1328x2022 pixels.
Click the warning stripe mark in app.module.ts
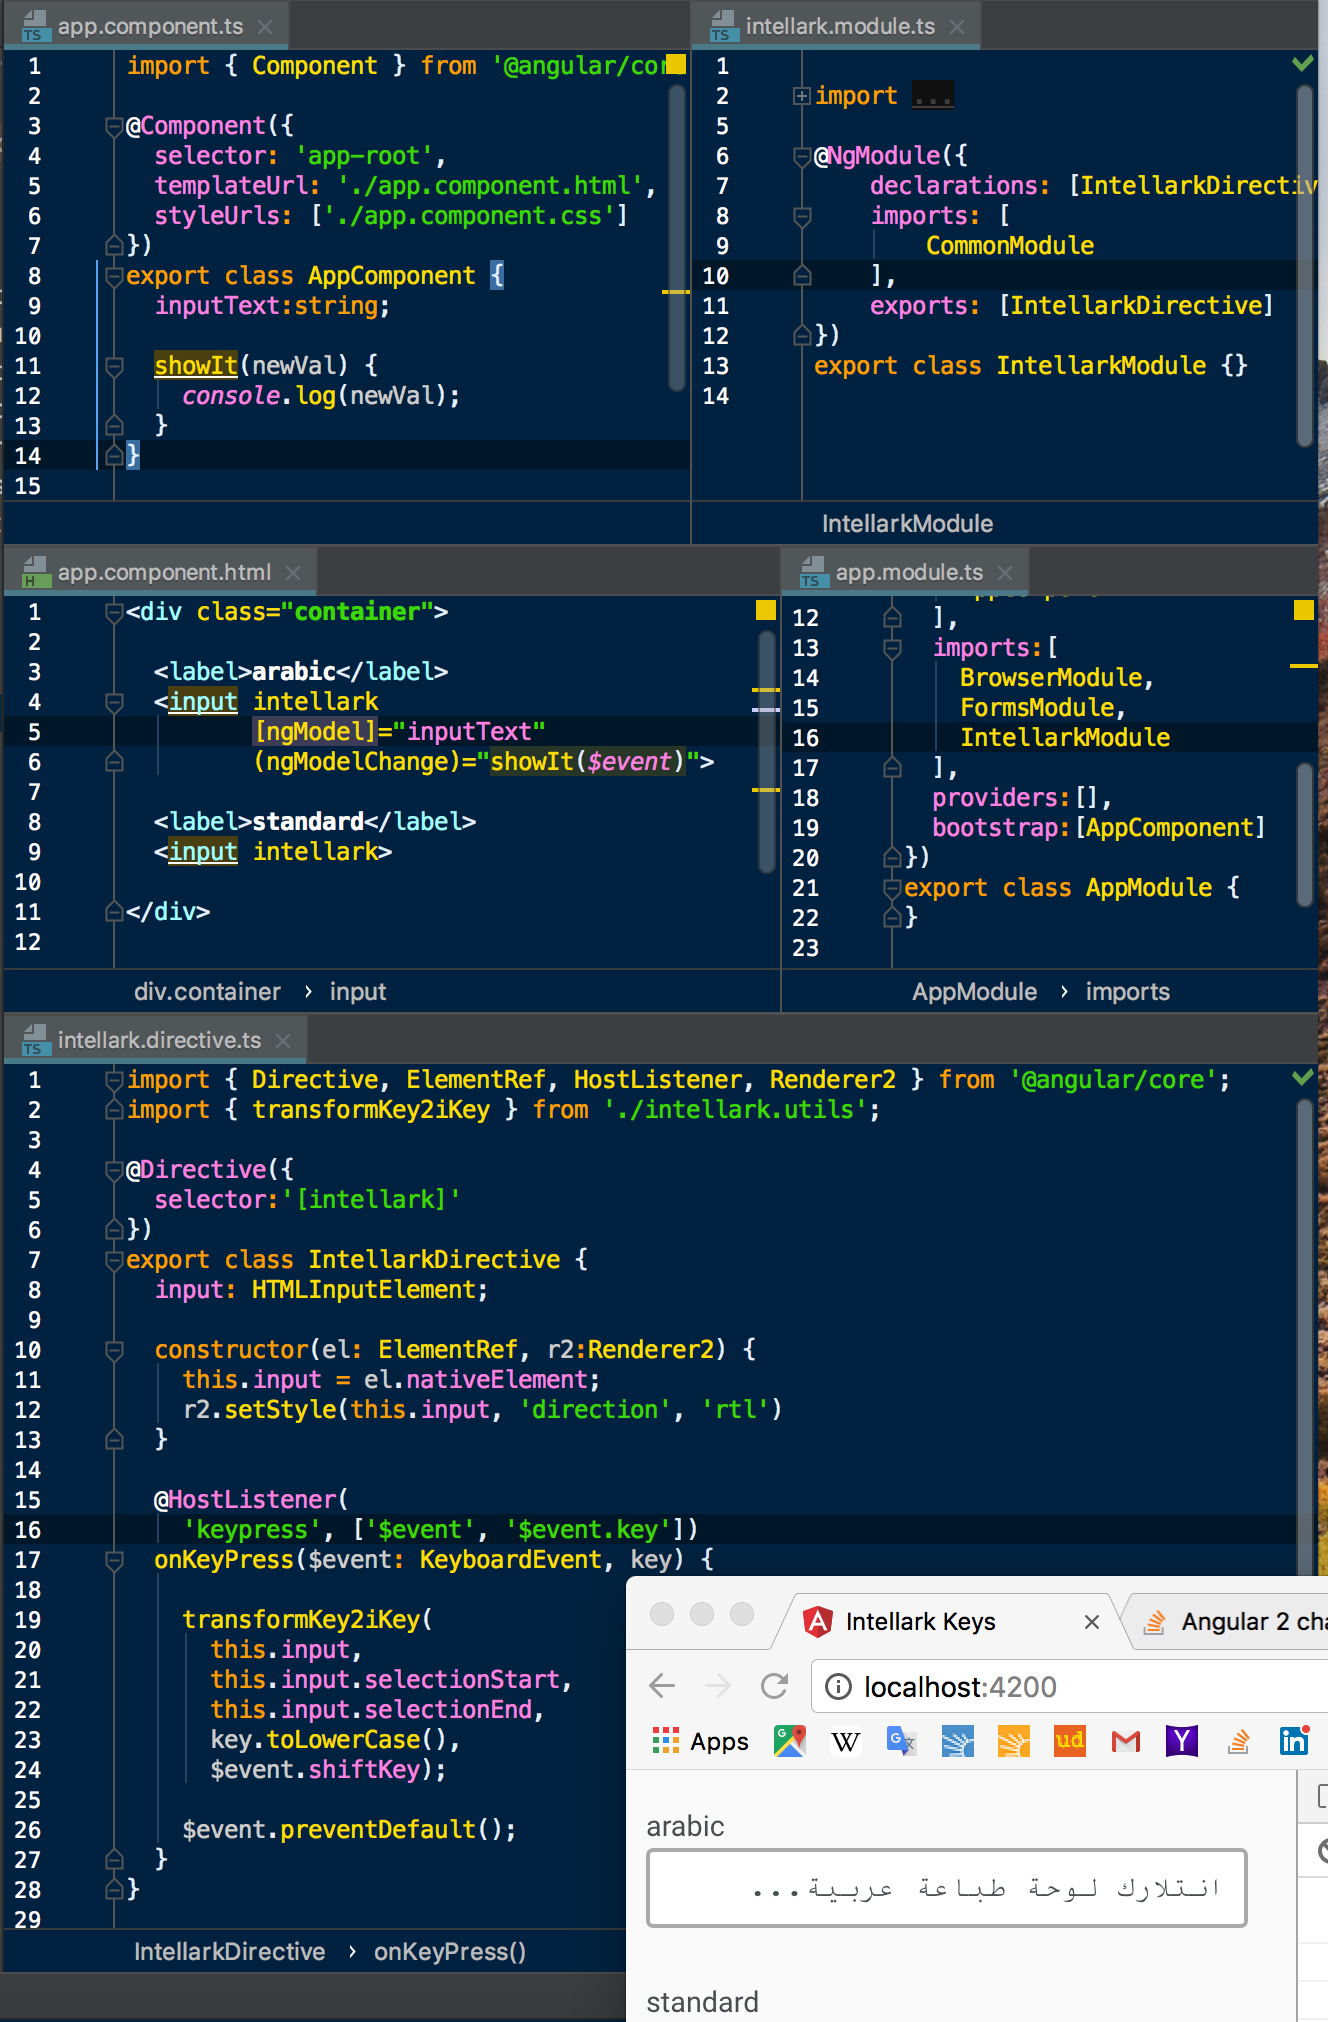(1304, 665)
